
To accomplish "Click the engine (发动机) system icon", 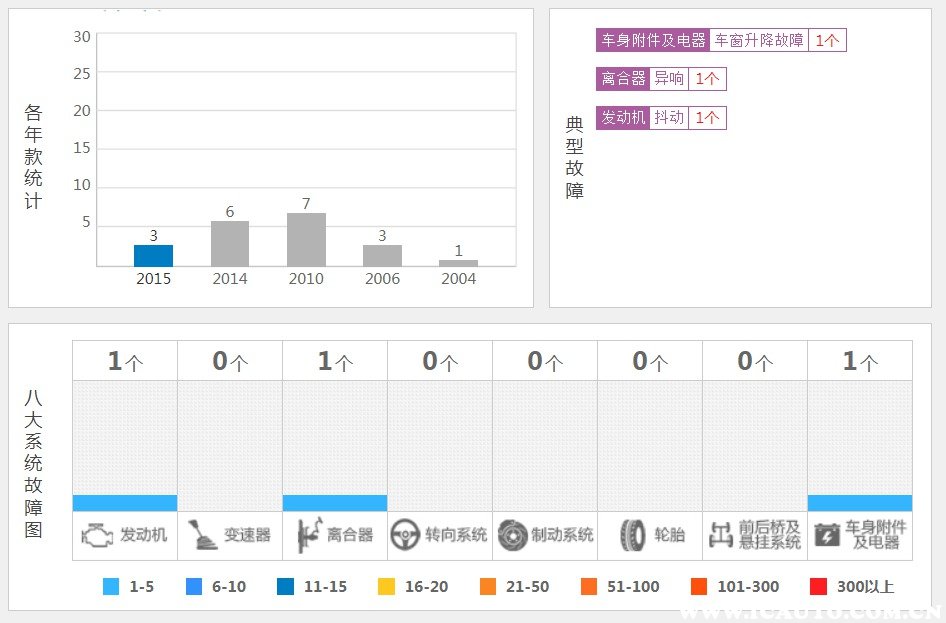I will pos(97,536).
